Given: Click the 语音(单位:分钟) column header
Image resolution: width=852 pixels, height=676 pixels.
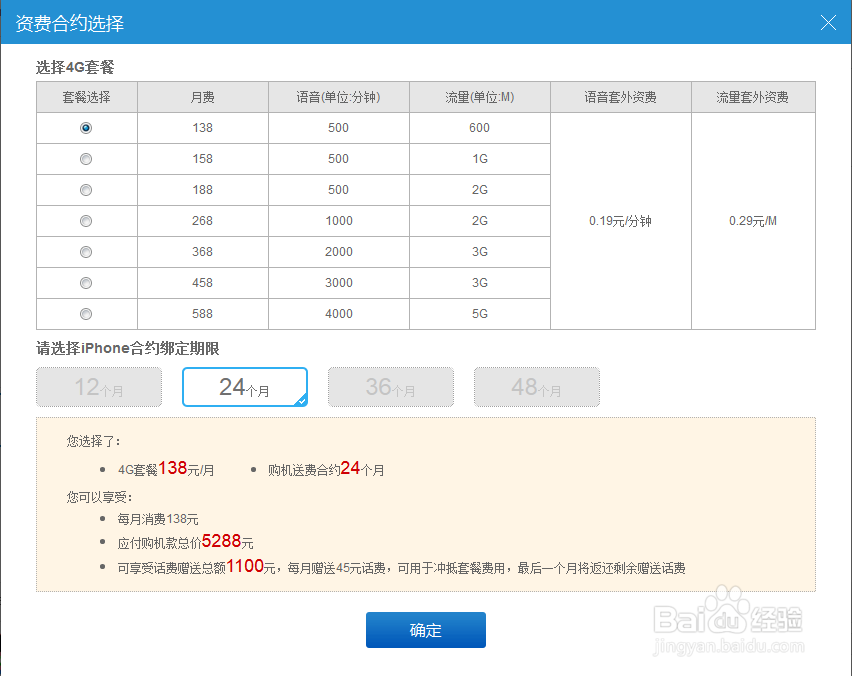Looking at the screenshot, I should (x=338, y=97).
